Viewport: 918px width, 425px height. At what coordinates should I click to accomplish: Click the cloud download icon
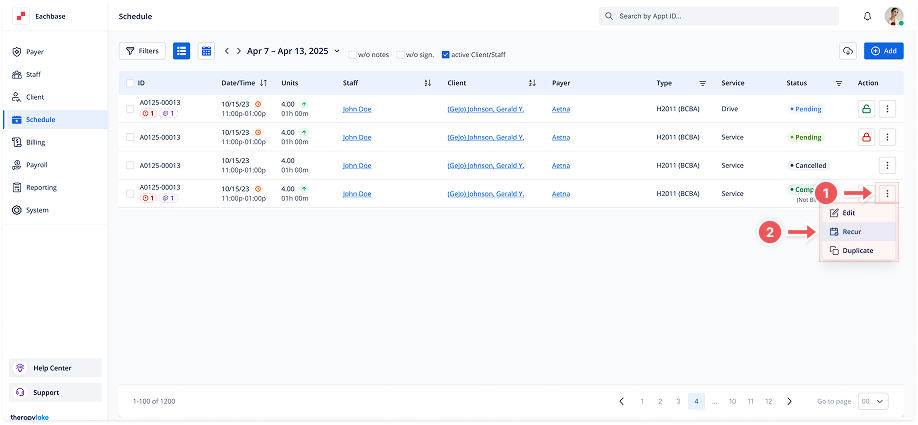click(848, 51)
